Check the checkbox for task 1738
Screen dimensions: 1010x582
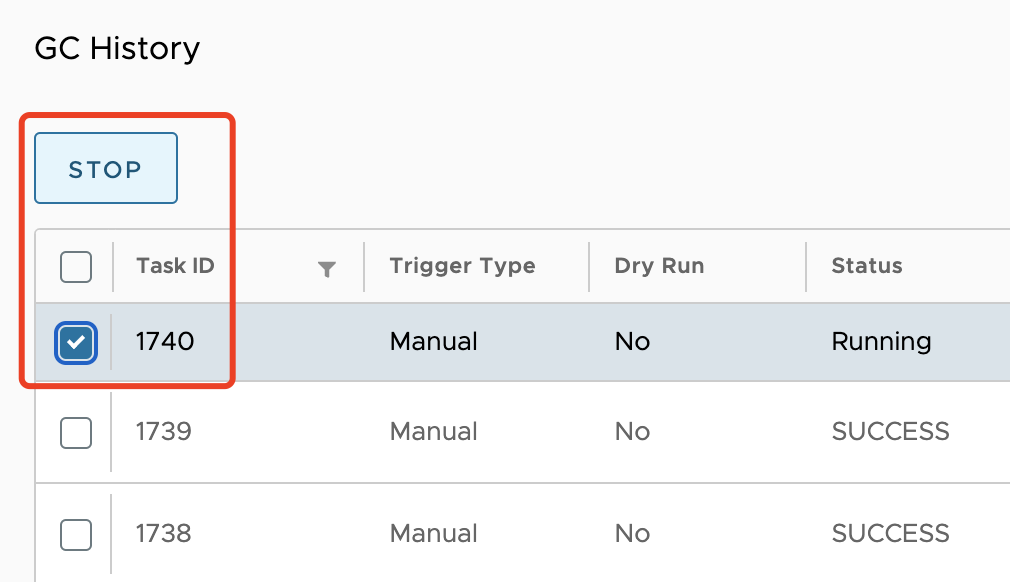click(76, 534)
